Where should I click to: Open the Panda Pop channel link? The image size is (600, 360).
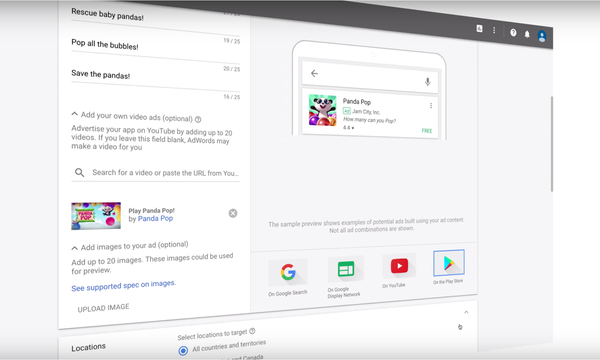point(155,218)
